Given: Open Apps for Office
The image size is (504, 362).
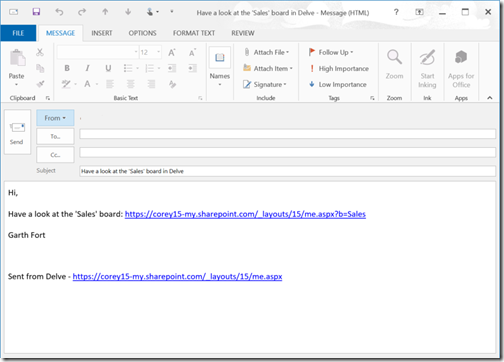Looking at the screenshot, I should coord(461,68).
